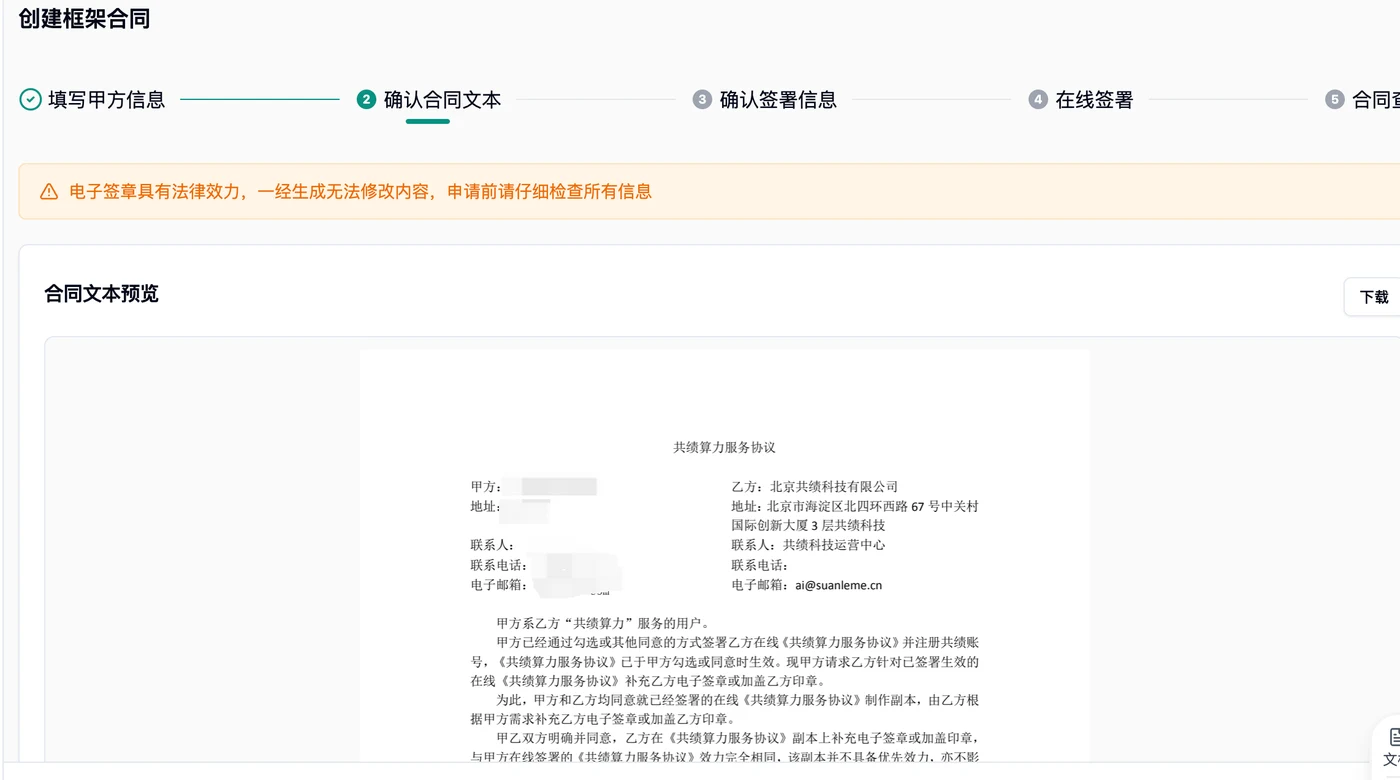Click the 电子签章具有法律效力 warning message
This screenshot has height=780, width=1400.
pyautogui.click(x=361, y=191)
